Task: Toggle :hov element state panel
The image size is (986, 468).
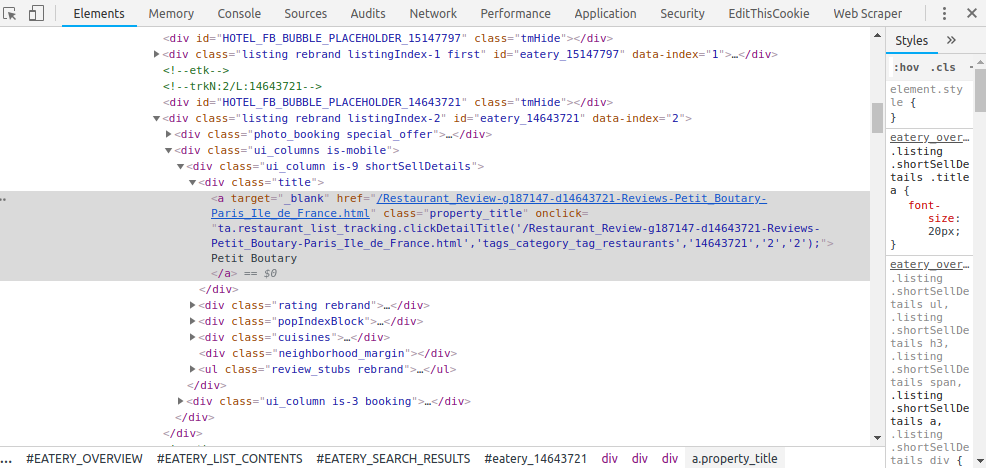Action: click(907, 67)
